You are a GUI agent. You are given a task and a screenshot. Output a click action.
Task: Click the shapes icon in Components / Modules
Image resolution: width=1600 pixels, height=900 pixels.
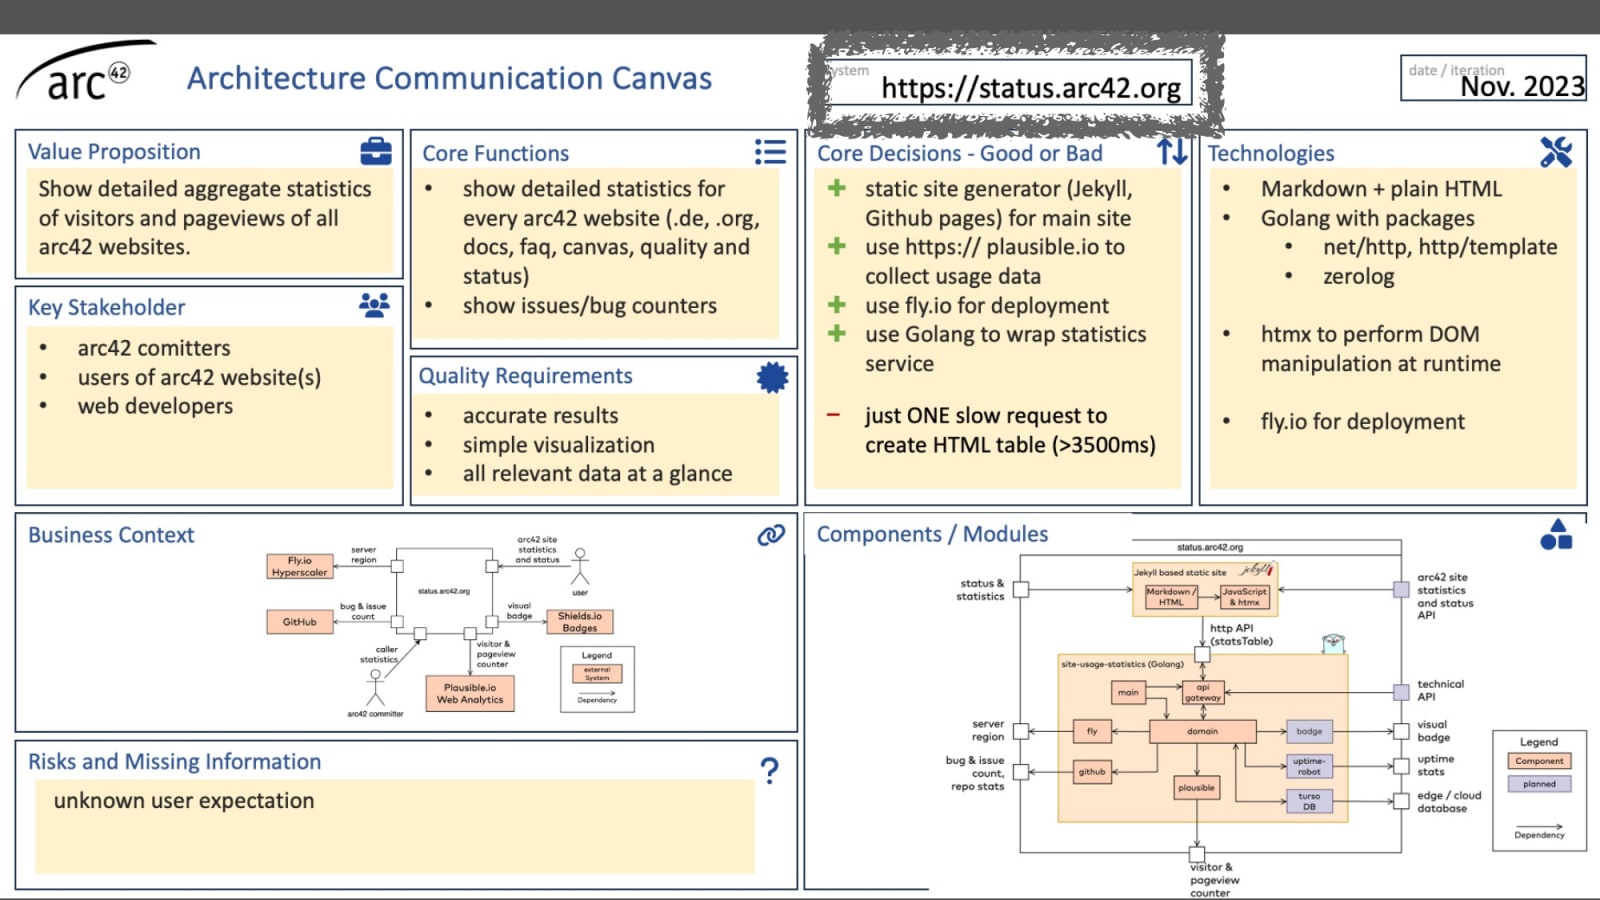pyautogui.click(x=1556, y=535)
